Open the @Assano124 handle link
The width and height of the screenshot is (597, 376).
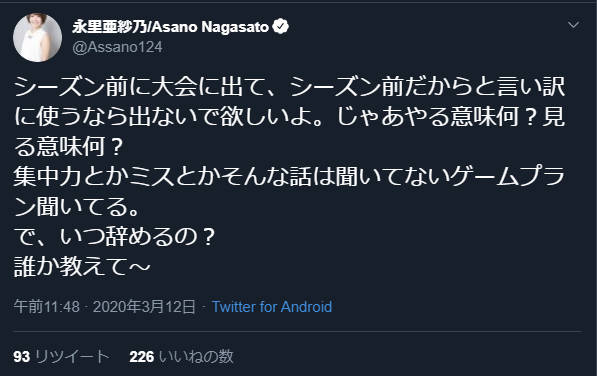coord(117,47)
